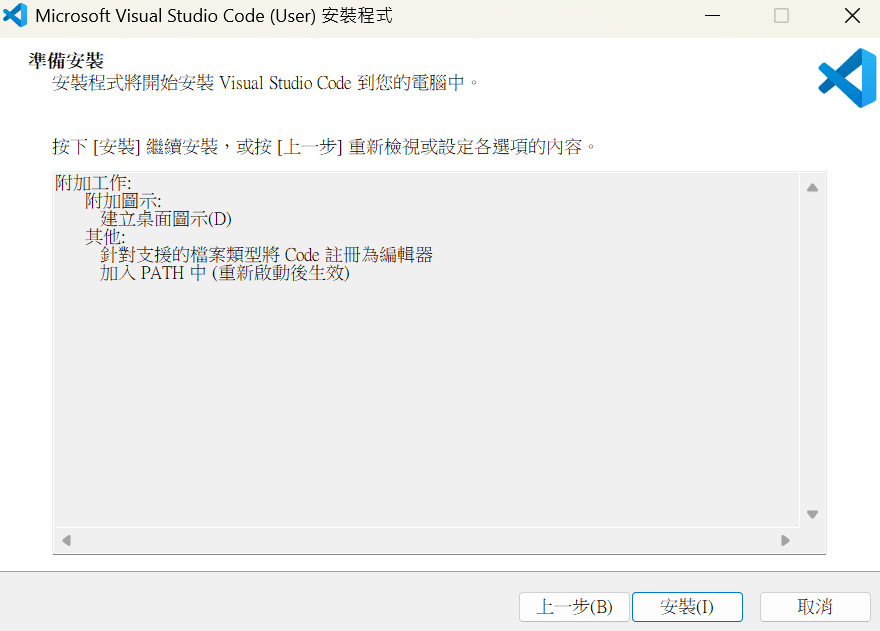Image resolution: width=880 pixels, height=631 pixels.
Task: Close the installer window
Action: [852, 16]
